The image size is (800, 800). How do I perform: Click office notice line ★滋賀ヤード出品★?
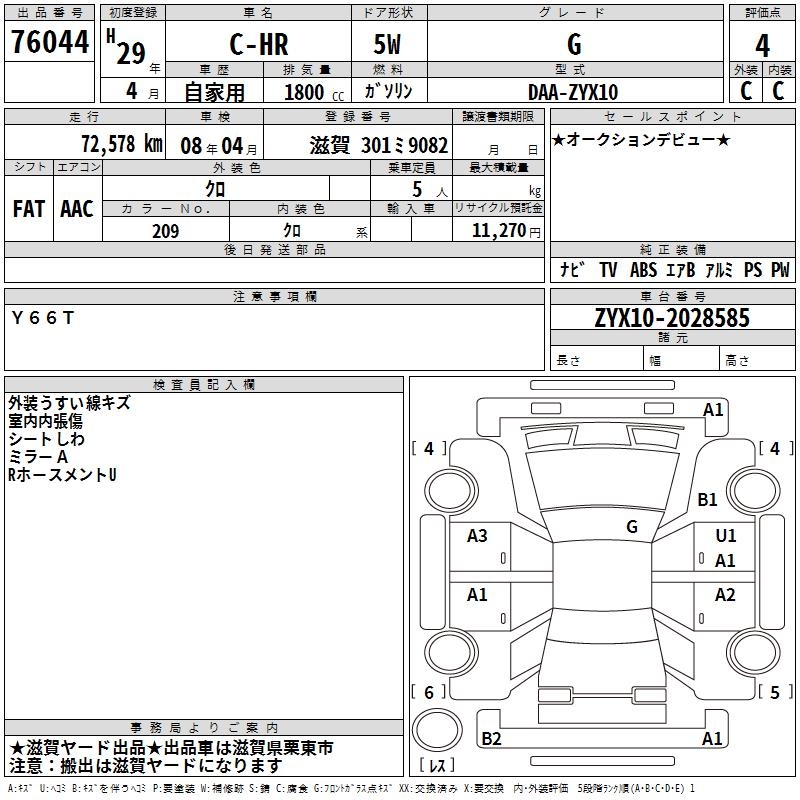tap(171, 748)
